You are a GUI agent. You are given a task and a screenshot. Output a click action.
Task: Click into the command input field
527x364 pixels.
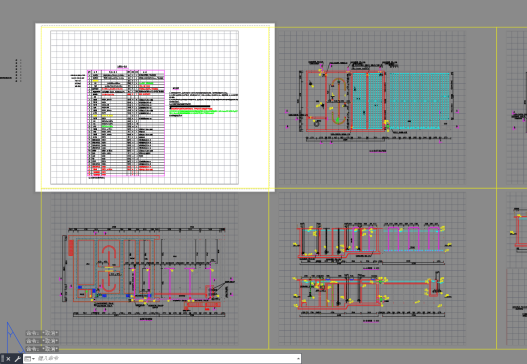click(x=166, y=359)
